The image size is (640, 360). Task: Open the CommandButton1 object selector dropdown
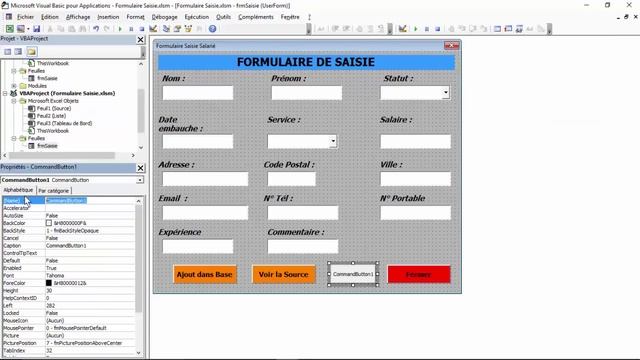click(140, 180)
